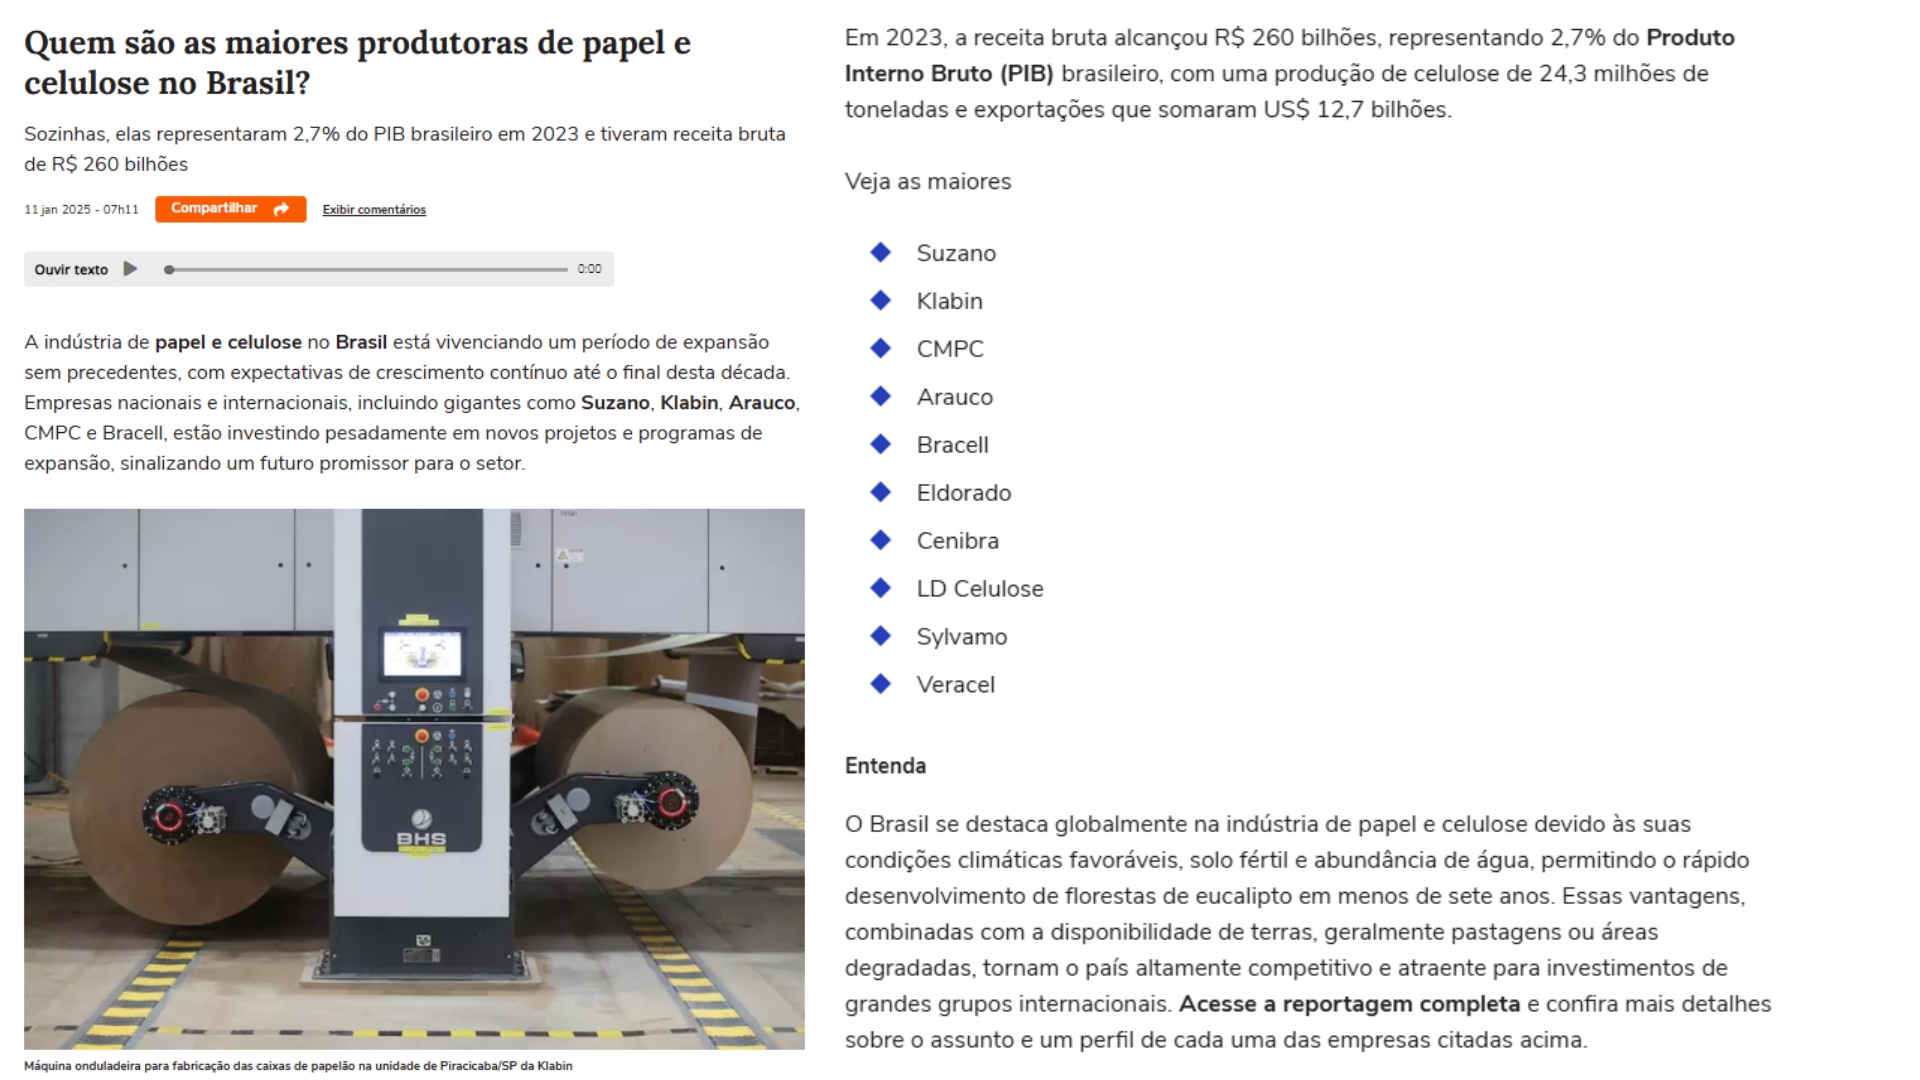Click the share arrow icon

pos(282,209)
